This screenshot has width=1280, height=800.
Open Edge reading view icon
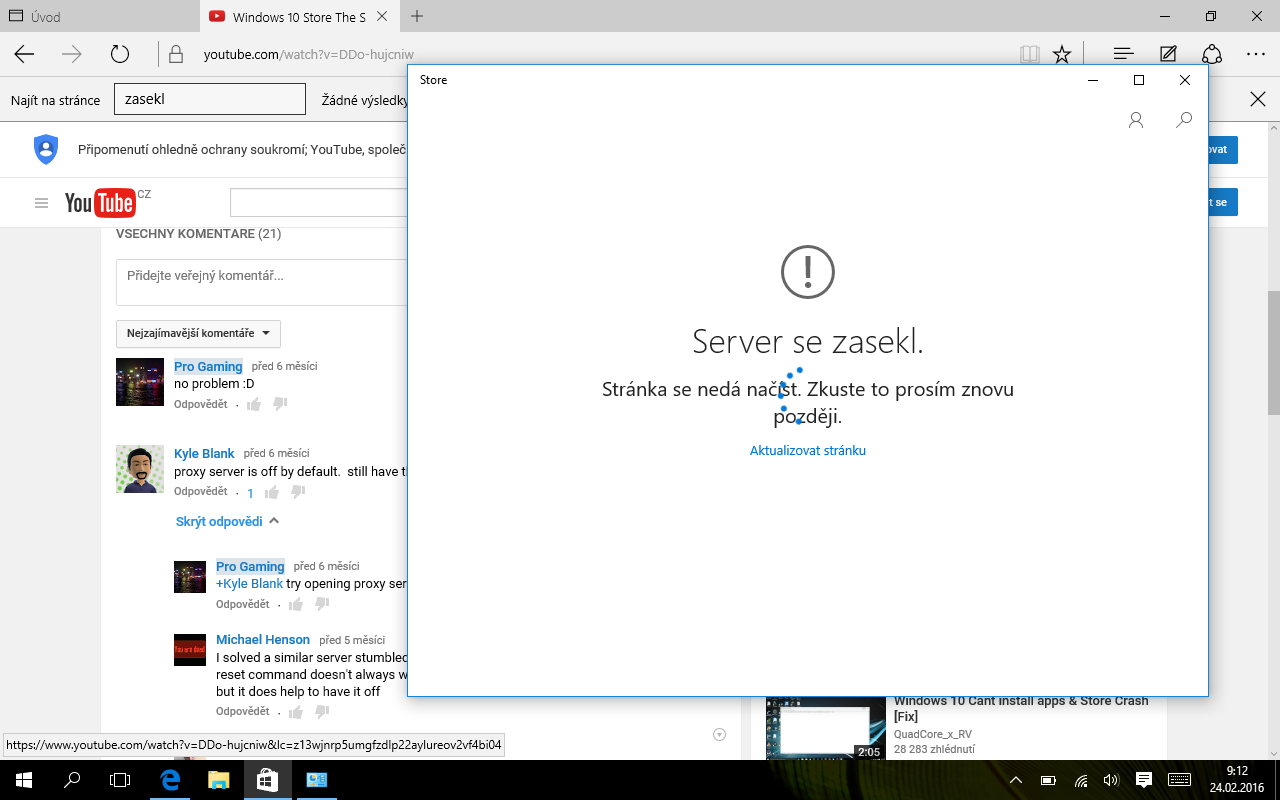coord(1029,55)
